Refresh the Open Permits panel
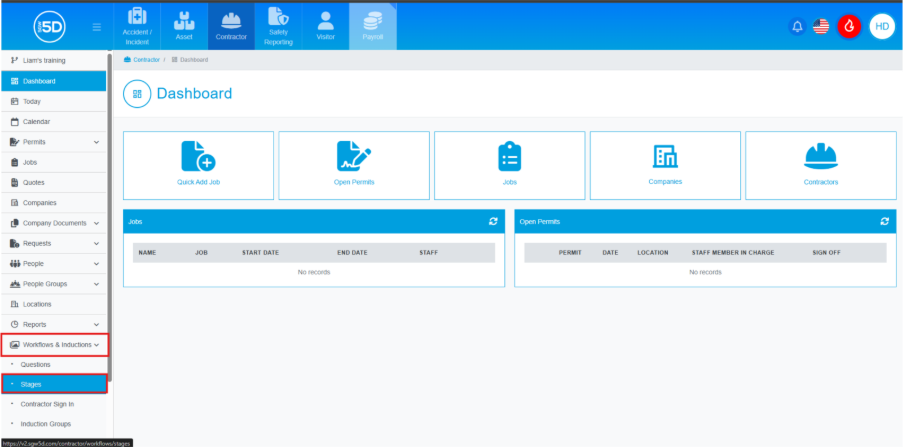The height and width of the screenshot is (447, 903). tap(884, 221)
